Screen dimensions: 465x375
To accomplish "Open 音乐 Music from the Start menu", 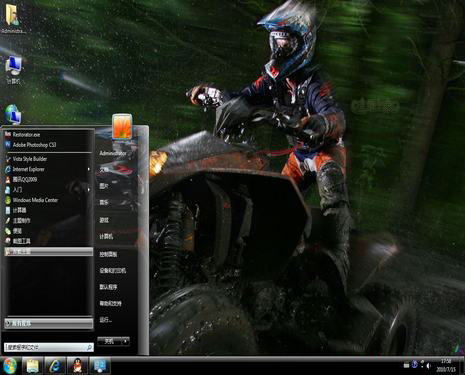I will pyautogui.click(x=104, y=202).
